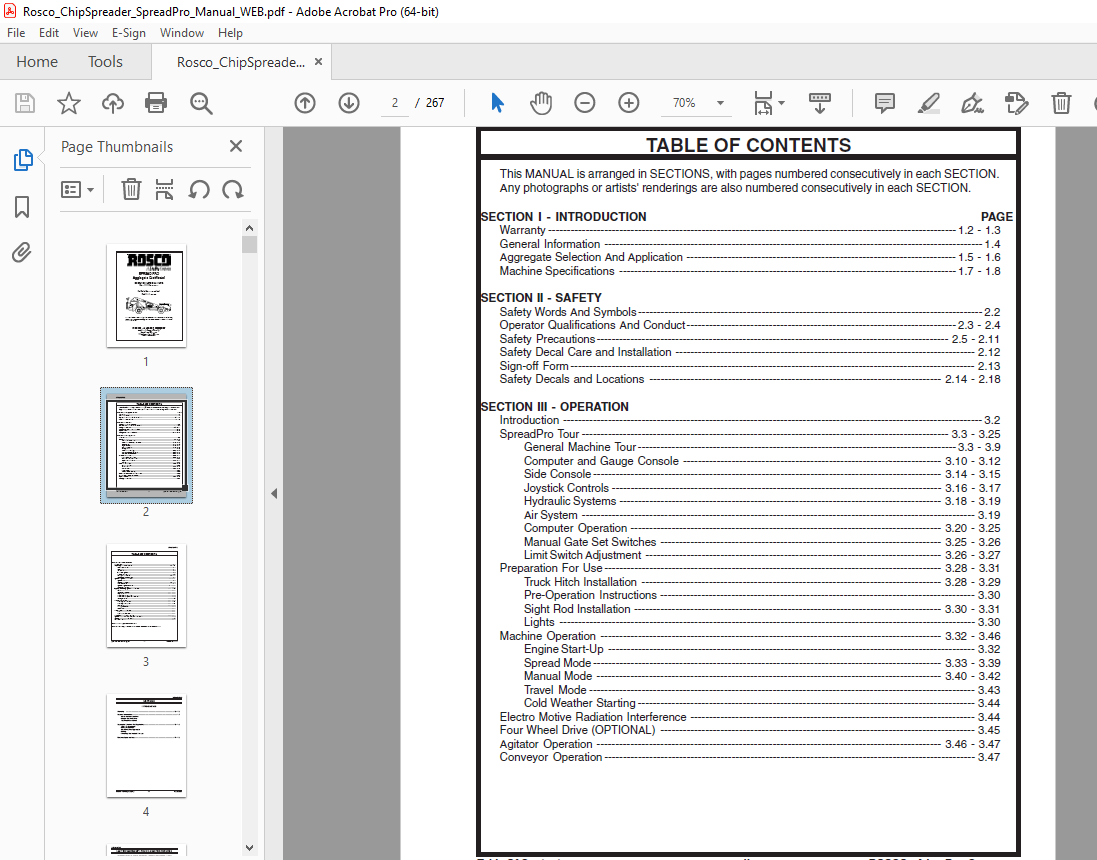Switch to the Home tab
This screenshot has width=1097, height=860.
pos(37,62)
